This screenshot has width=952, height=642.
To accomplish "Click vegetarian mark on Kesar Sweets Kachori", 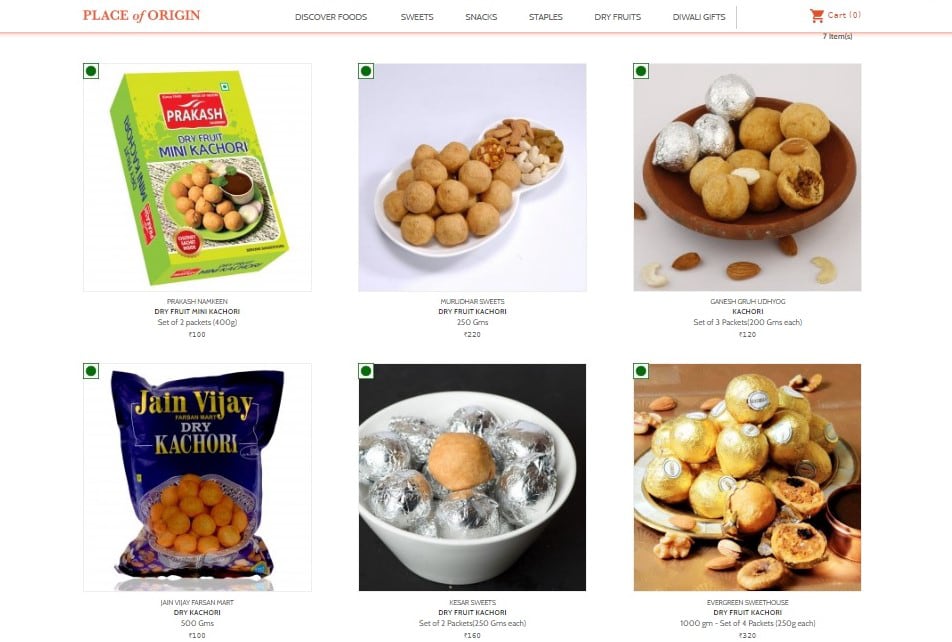I will coord(366,371).
